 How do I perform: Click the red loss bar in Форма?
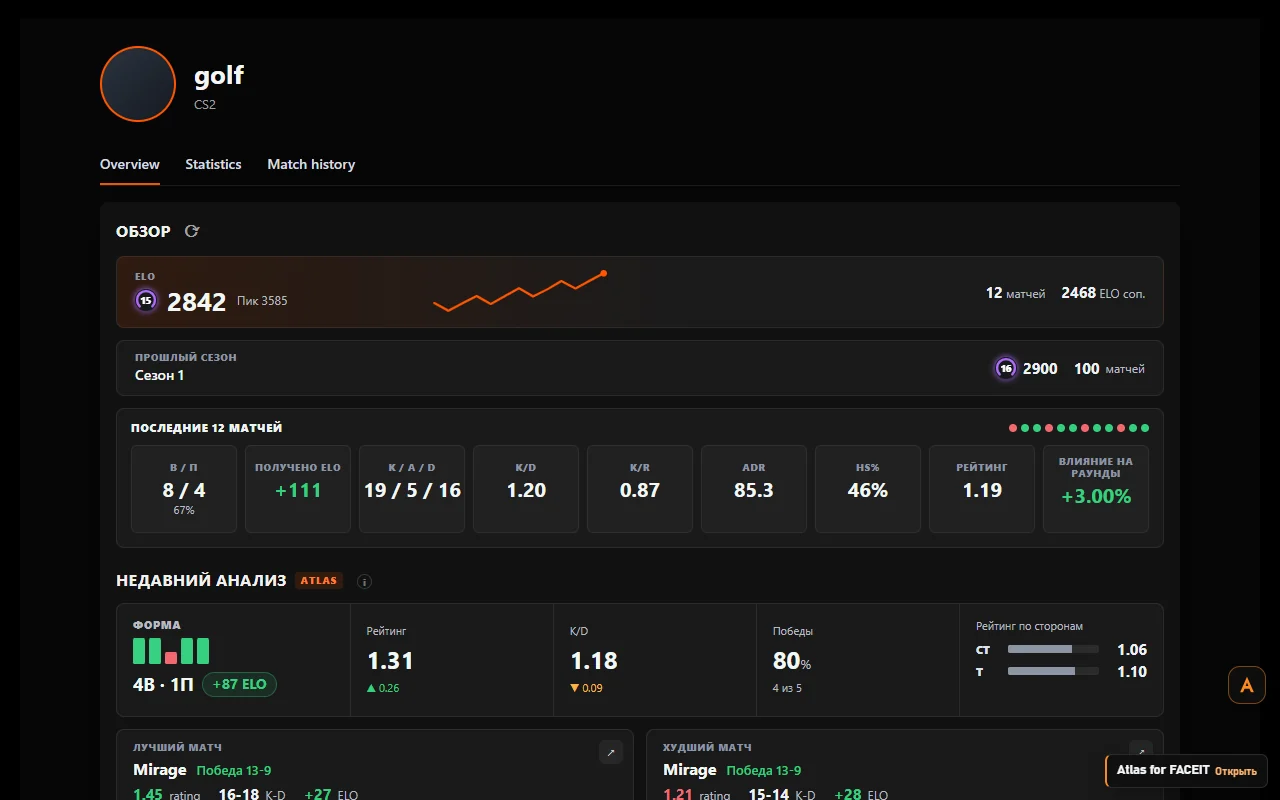pyautogui.click(x=171, y=657)
